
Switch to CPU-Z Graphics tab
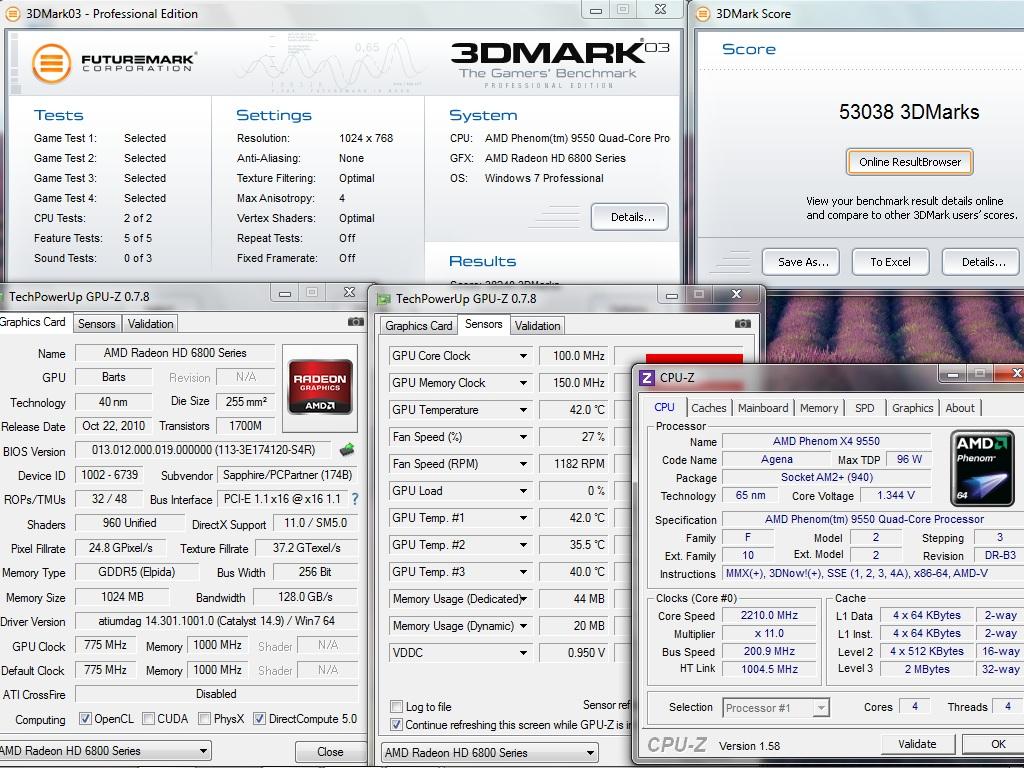pos(912,408)
